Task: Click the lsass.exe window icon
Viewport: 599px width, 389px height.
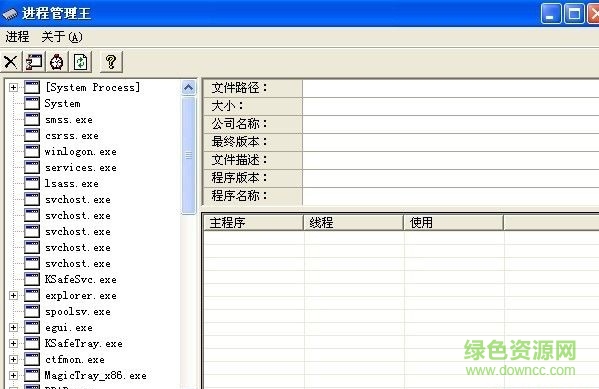Action: [x=32, y=183]
